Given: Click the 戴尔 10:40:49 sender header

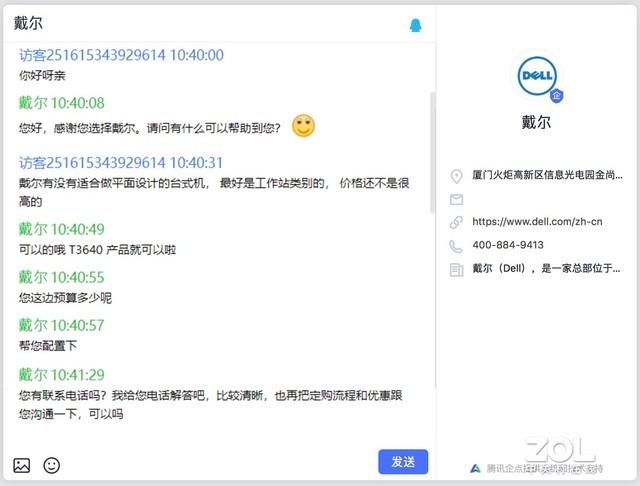Looking at the screenshot, I should (62, 229).
